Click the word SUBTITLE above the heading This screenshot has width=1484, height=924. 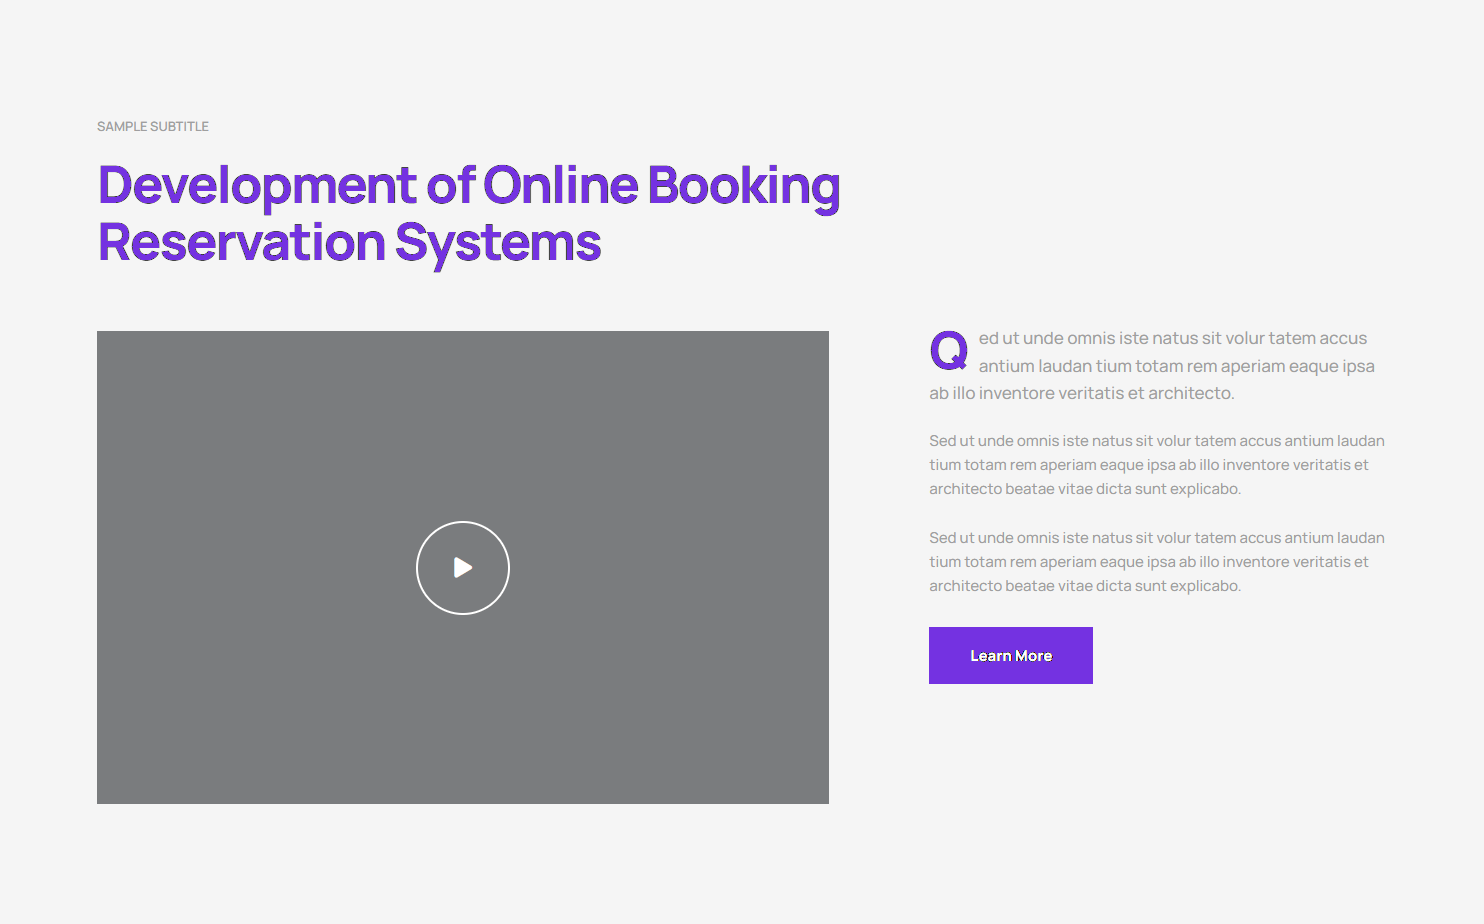click(x=181, y=127)
